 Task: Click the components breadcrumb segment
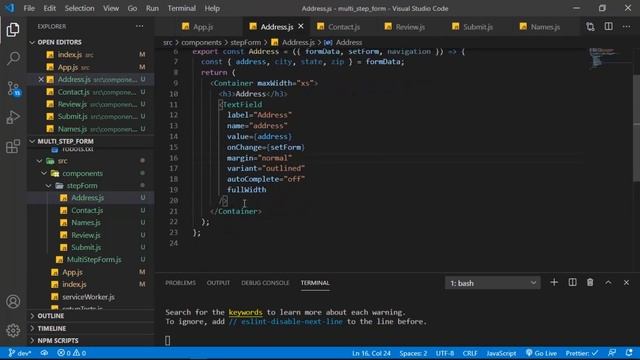[x=201, y=42]
